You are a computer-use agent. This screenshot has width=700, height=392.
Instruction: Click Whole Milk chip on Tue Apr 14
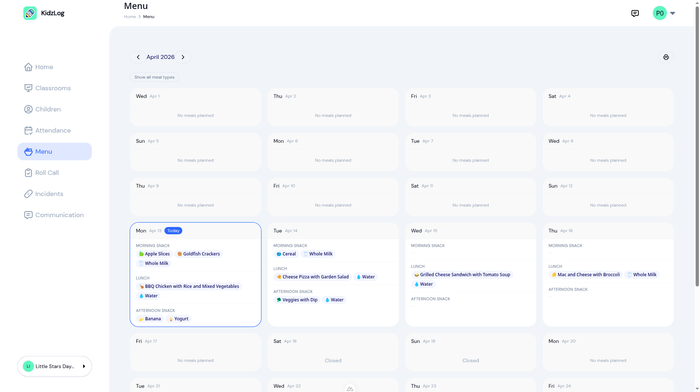point(318,254)
